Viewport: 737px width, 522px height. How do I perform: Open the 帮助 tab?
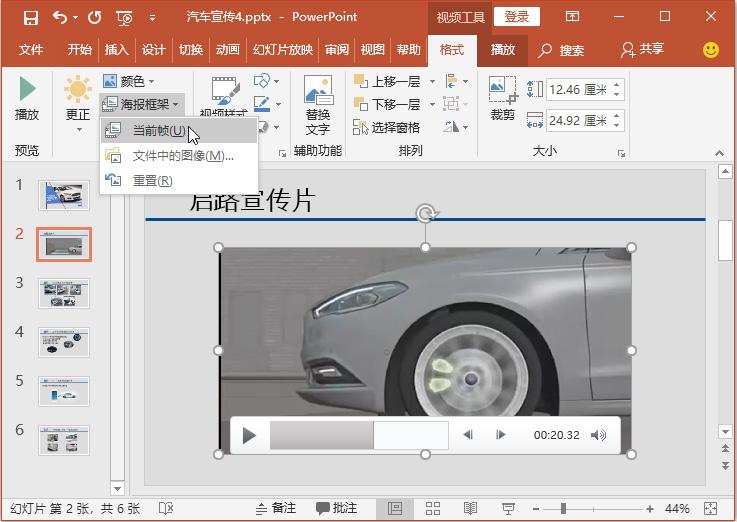408,49
